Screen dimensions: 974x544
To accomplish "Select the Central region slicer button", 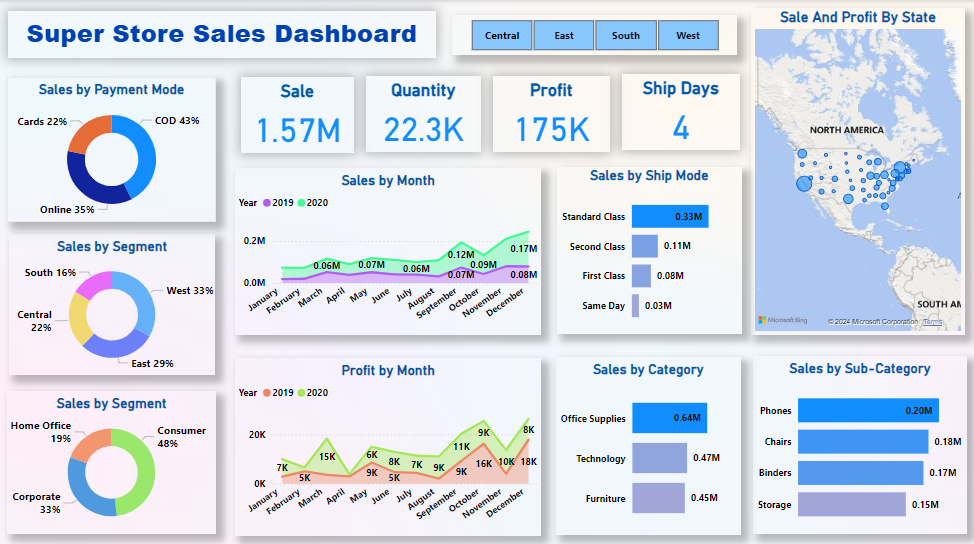I will (502, 36).
